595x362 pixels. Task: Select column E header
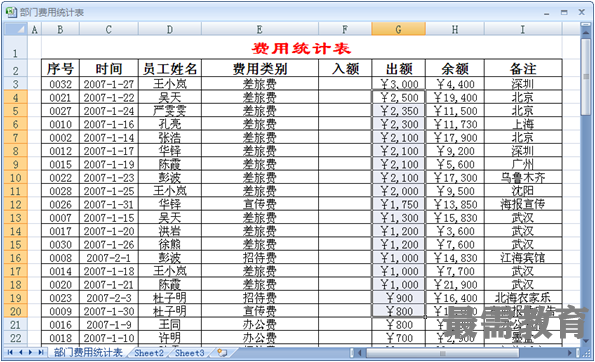(x=260, y=29)
